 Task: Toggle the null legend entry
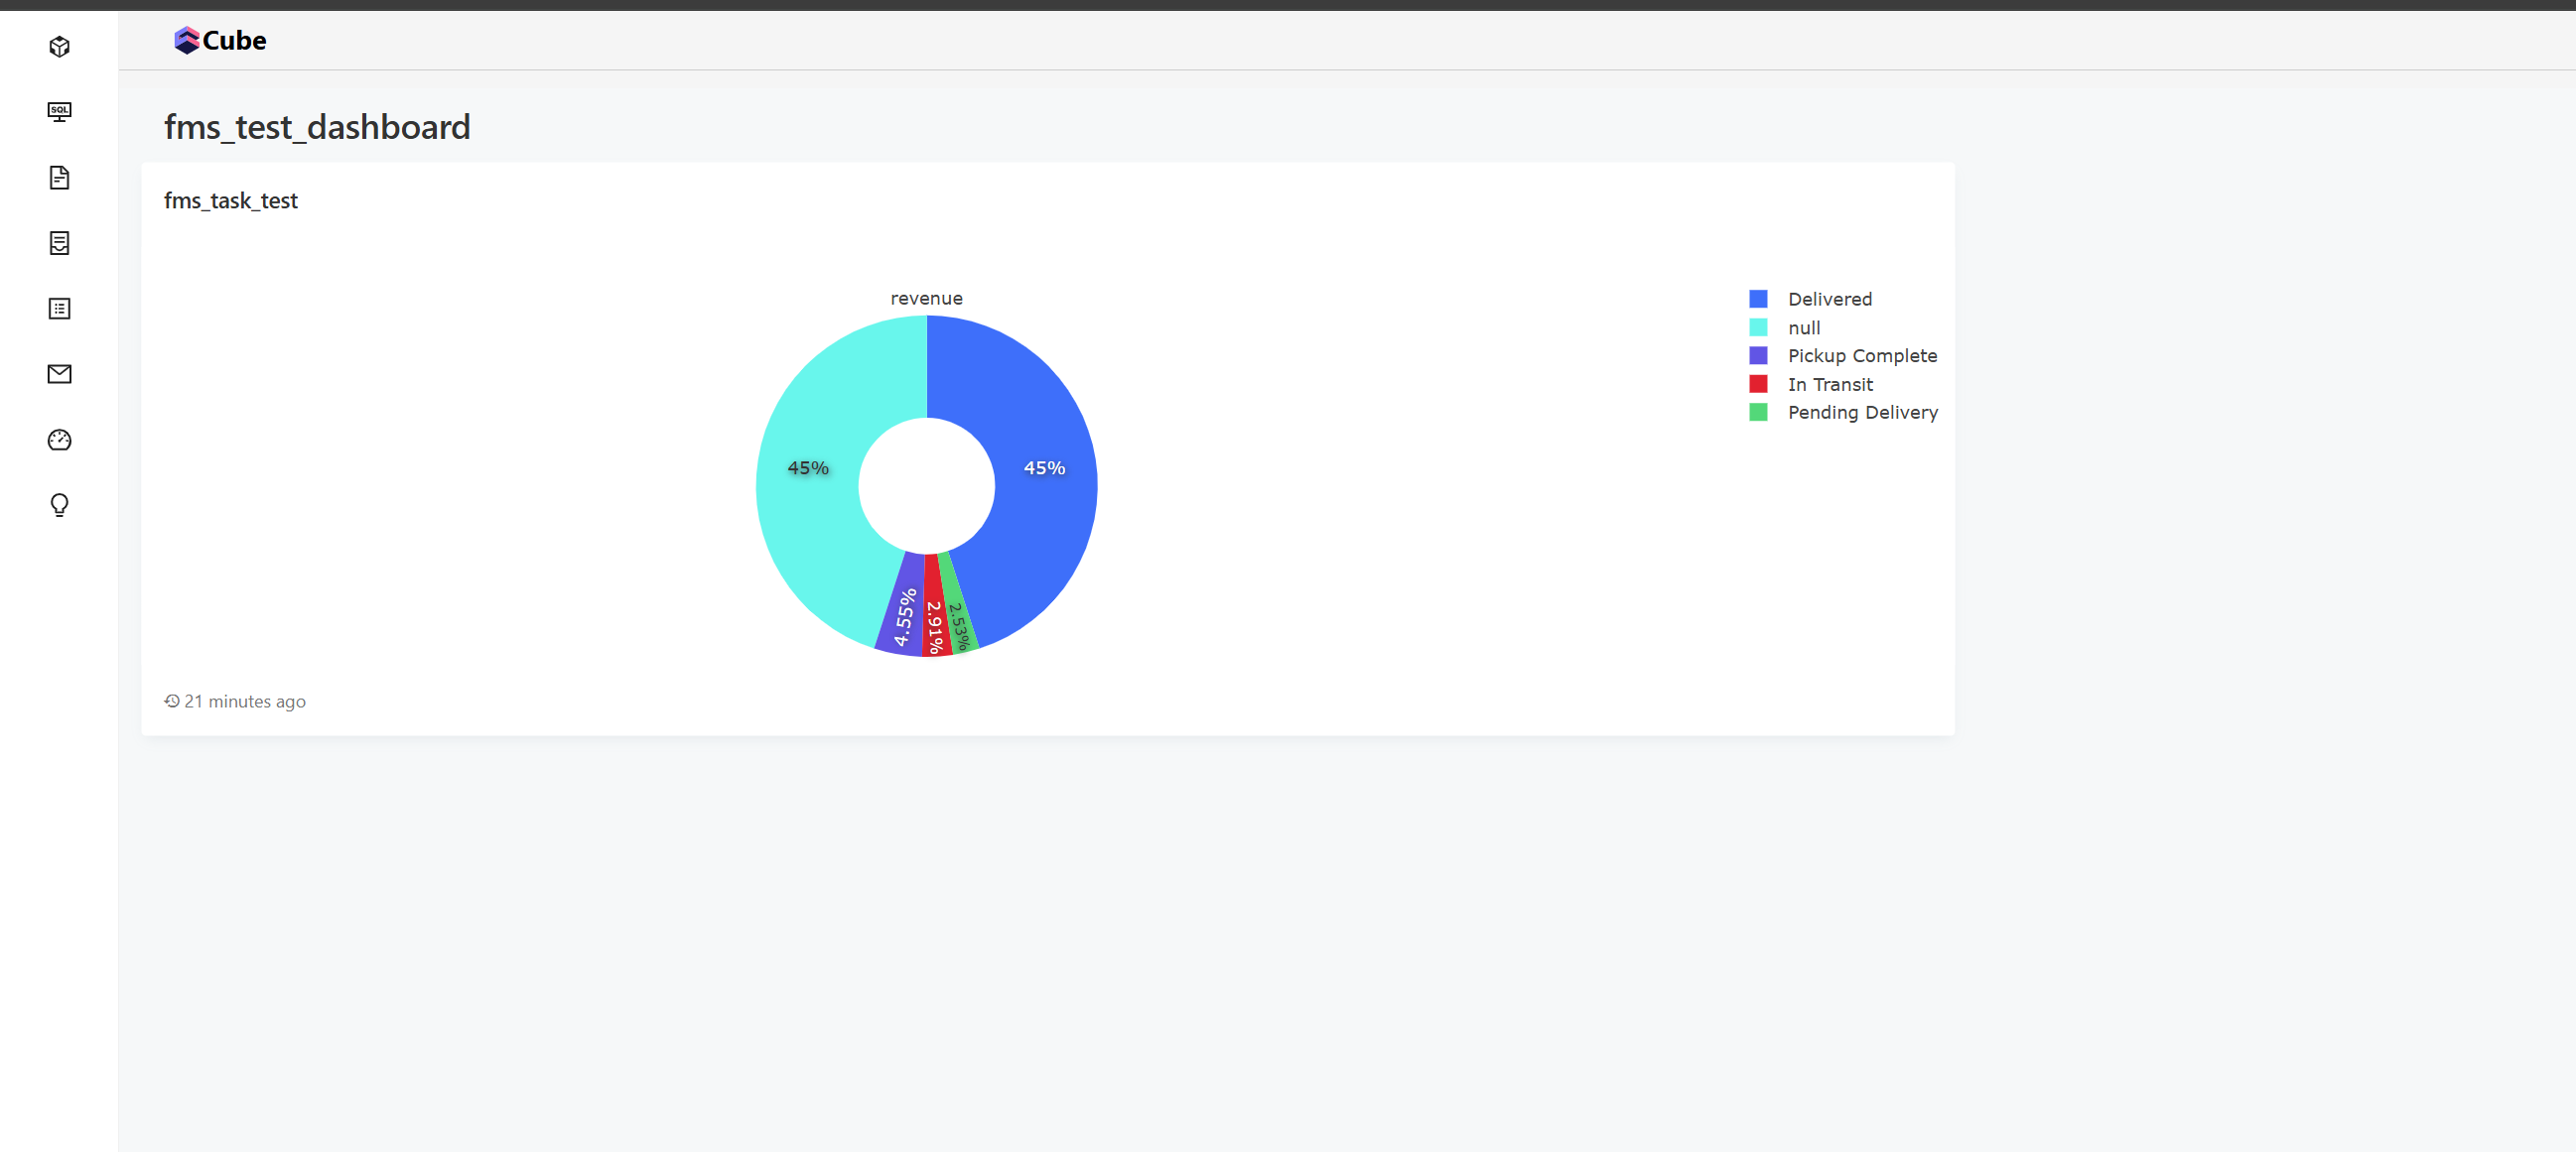1803,328
